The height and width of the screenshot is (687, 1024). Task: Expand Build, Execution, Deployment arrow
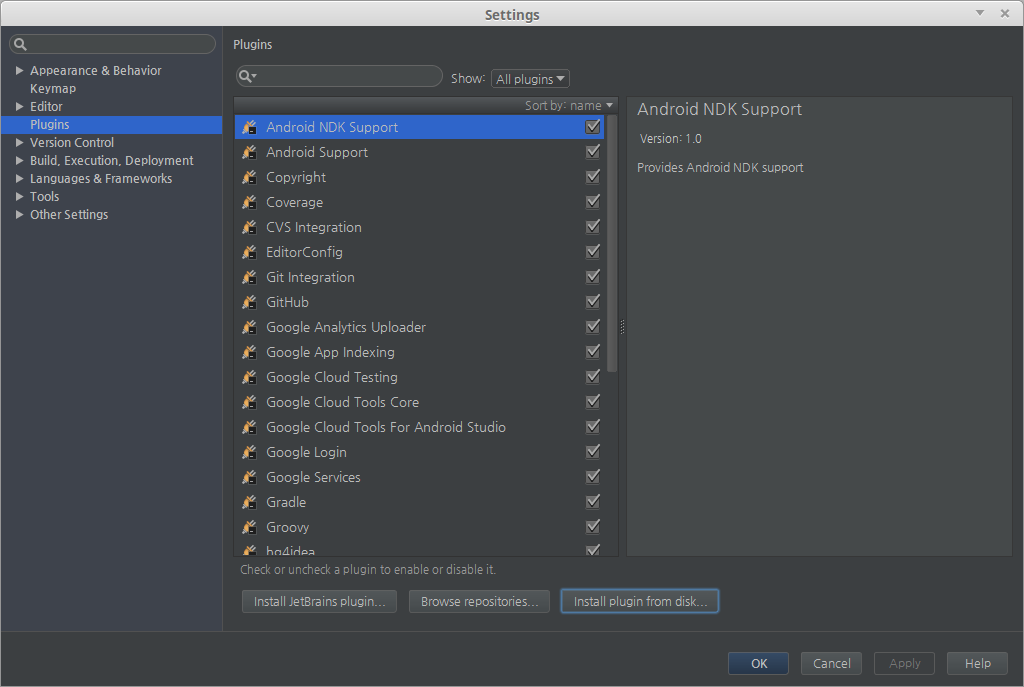click(x=20, y=160)
